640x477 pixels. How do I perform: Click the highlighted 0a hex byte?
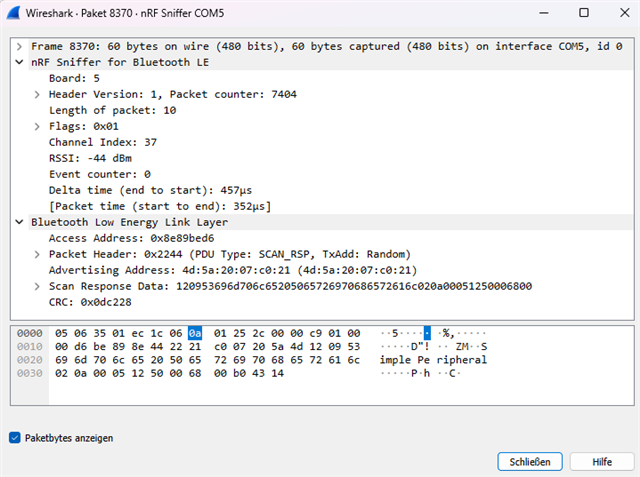click(195, 333)
